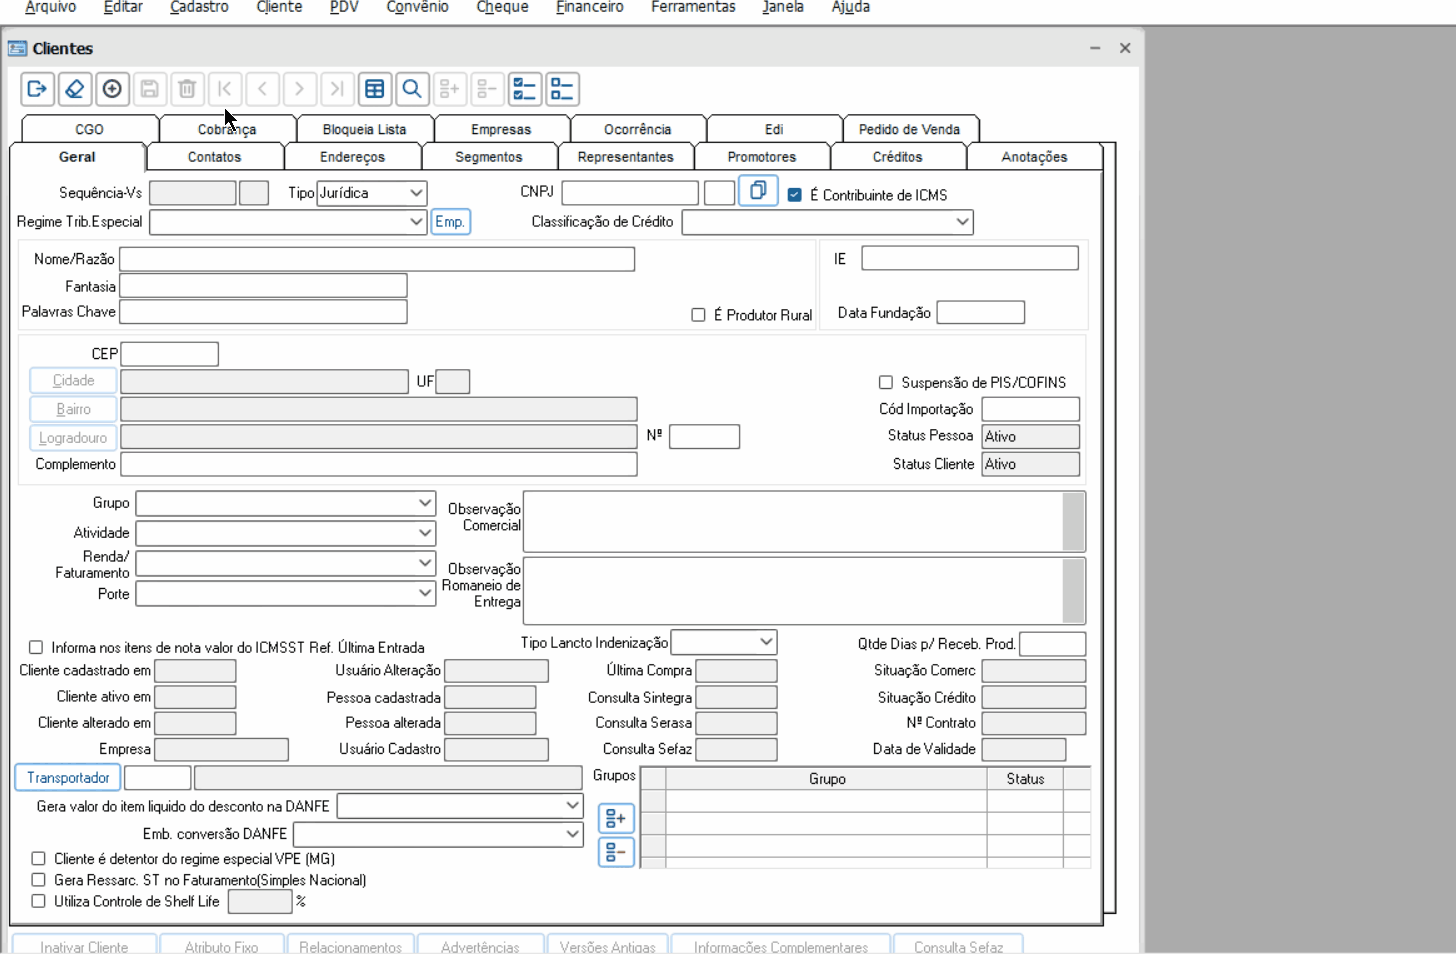Expand the Grupo dropdown
1456x954 pixels.
coord(286,503)
